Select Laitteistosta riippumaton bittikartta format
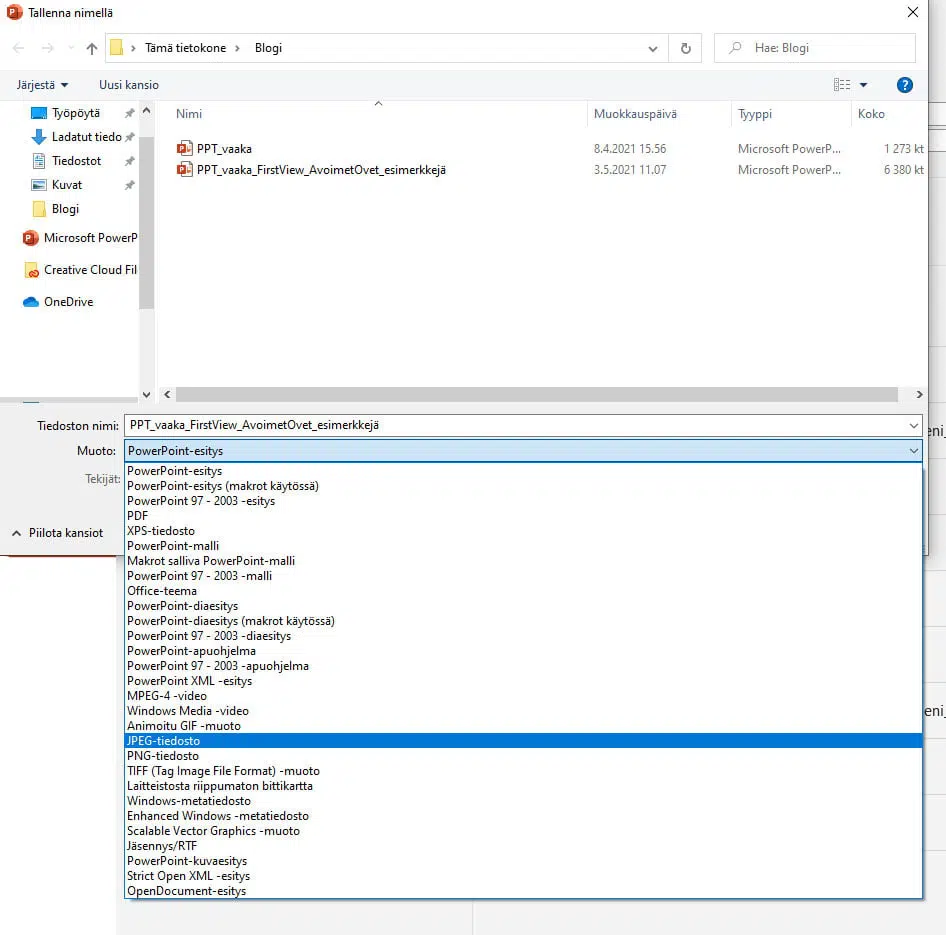The image size is (946, 935). coord(523,787)
